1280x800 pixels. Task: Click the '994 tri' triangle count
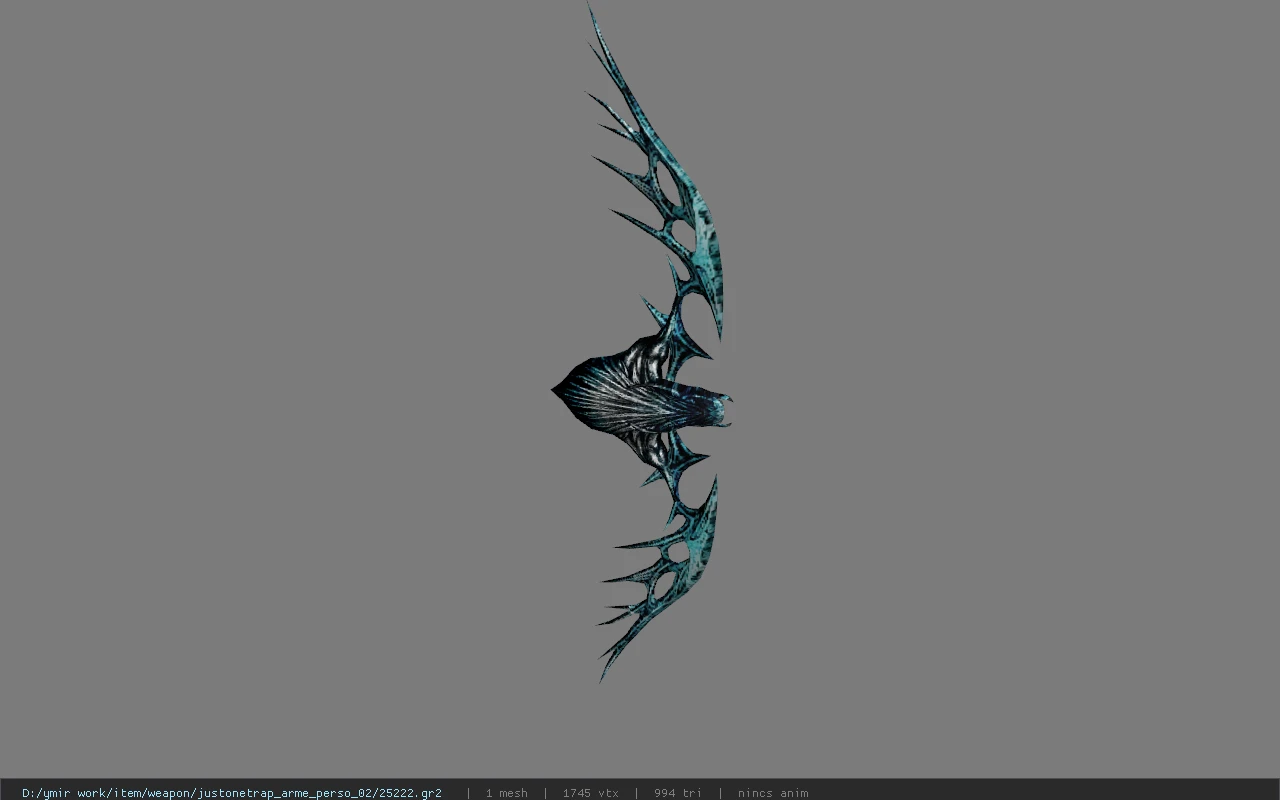677,793
